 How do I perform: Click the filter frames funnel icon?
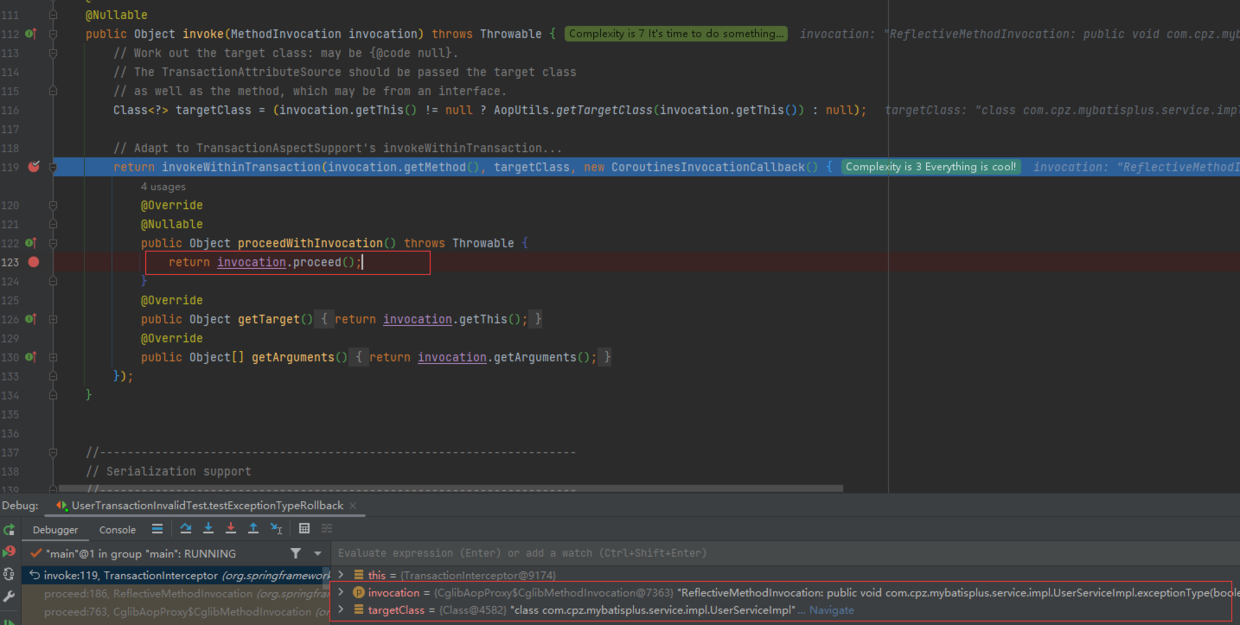[x=295, y=553]
